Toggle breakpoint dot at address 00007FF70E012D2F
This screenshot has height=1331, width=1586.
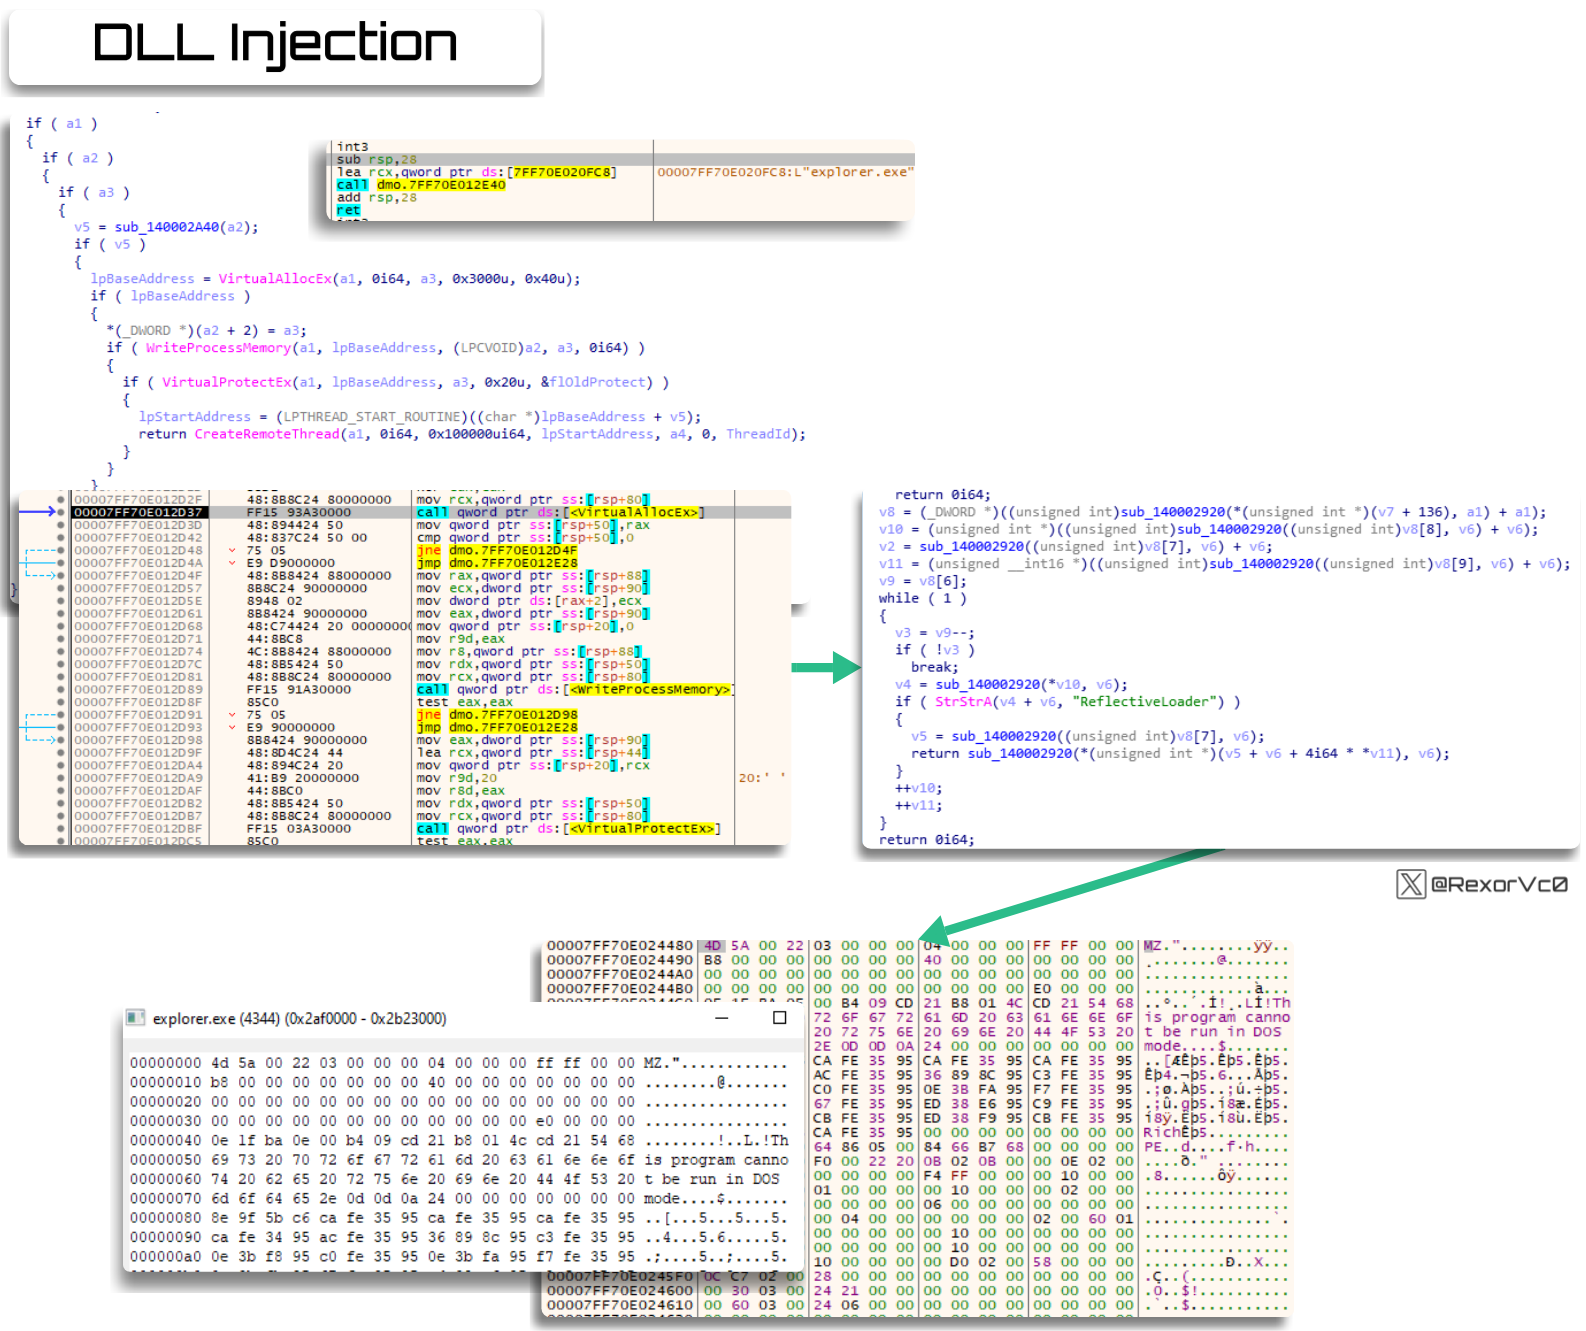tap(61, 499)
